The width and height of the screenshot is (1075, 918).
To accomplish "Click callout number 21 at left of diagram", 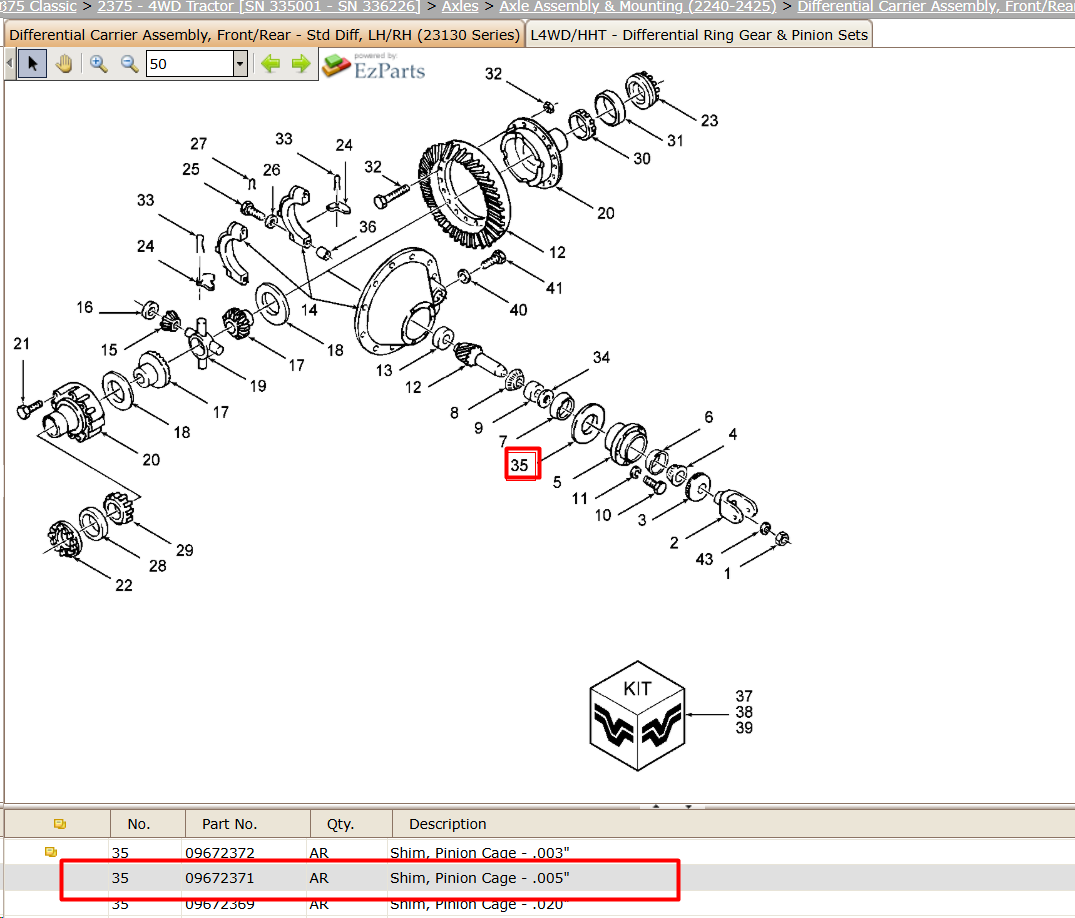I will click(21, 343).
